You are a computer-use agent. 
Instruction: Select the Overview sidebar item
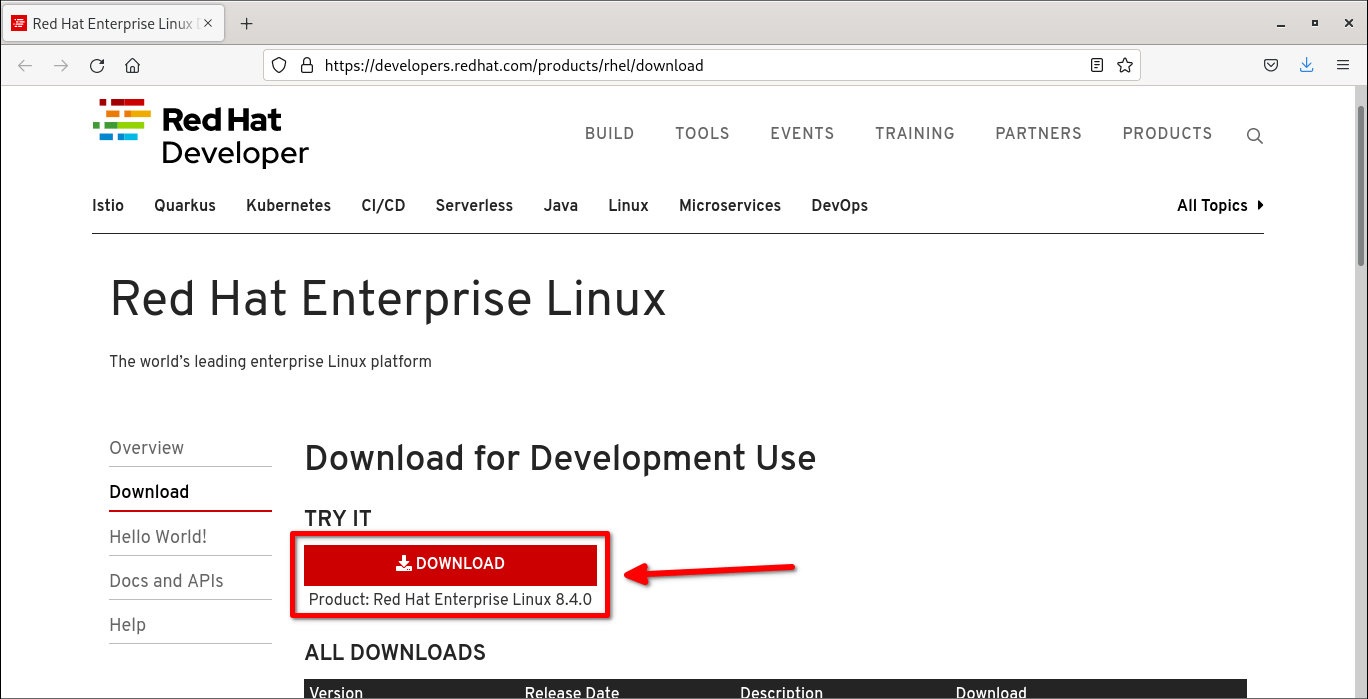point(147,448)
